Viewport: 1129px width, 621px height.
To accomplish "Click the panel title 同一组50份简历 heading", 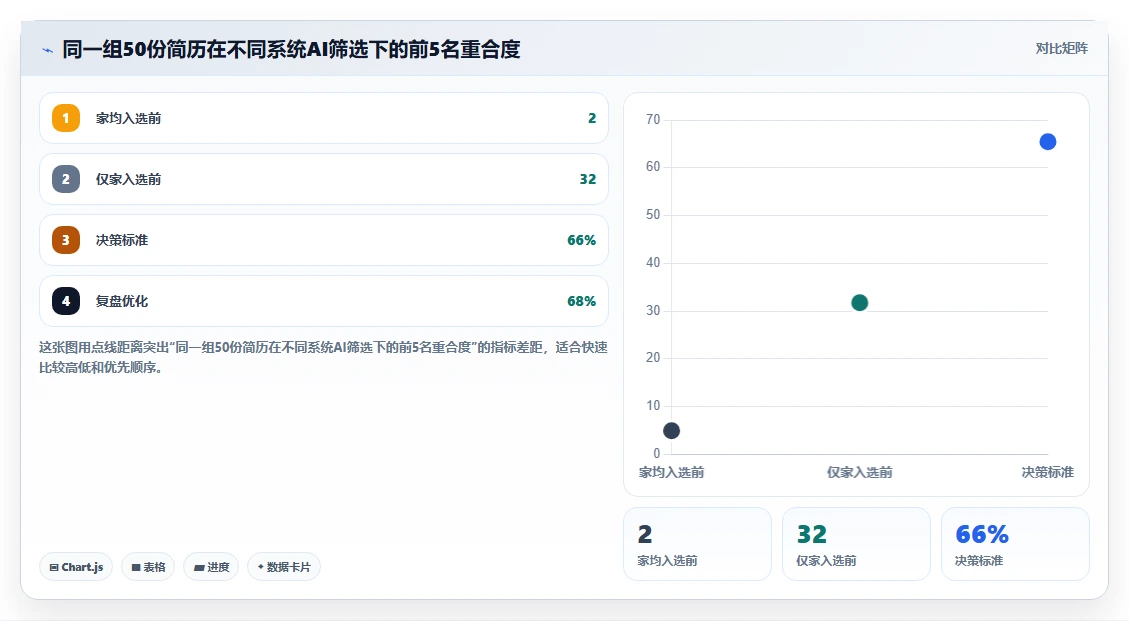I will 291,49.
